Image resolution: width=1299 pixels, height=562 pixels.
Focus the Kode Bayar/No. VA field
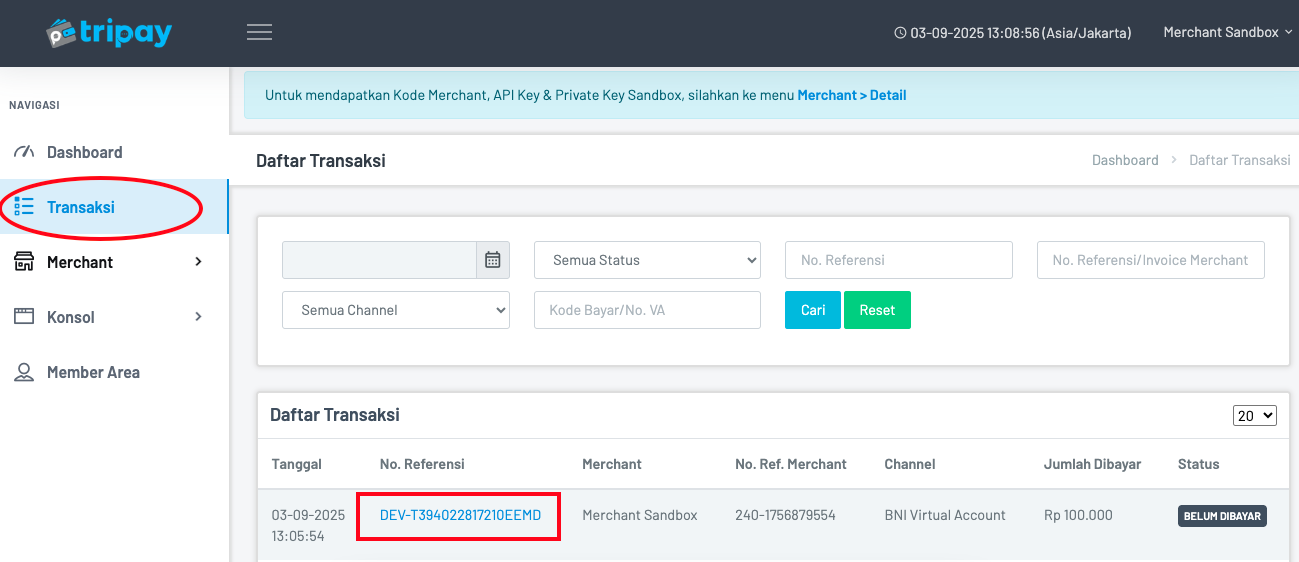pyautogui.click(x=647, y=310)
